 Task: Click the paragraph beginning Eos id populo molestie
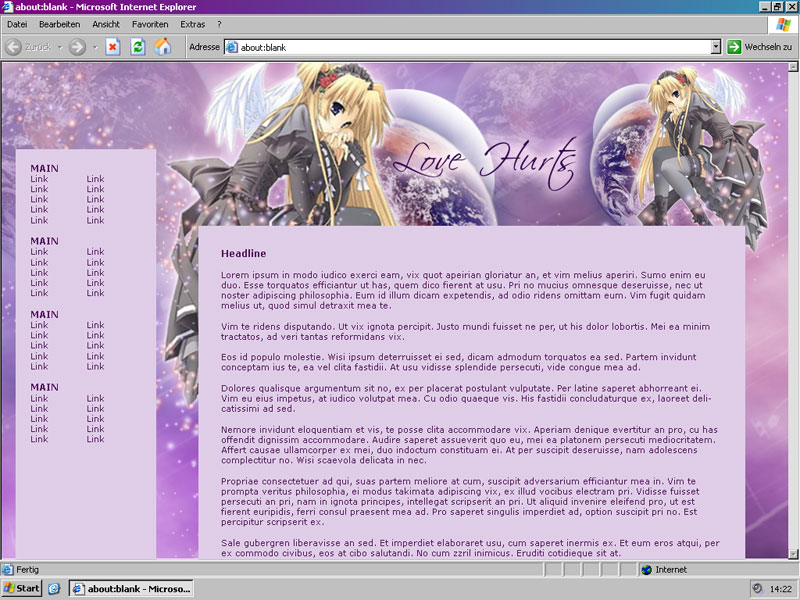point(459,362)
